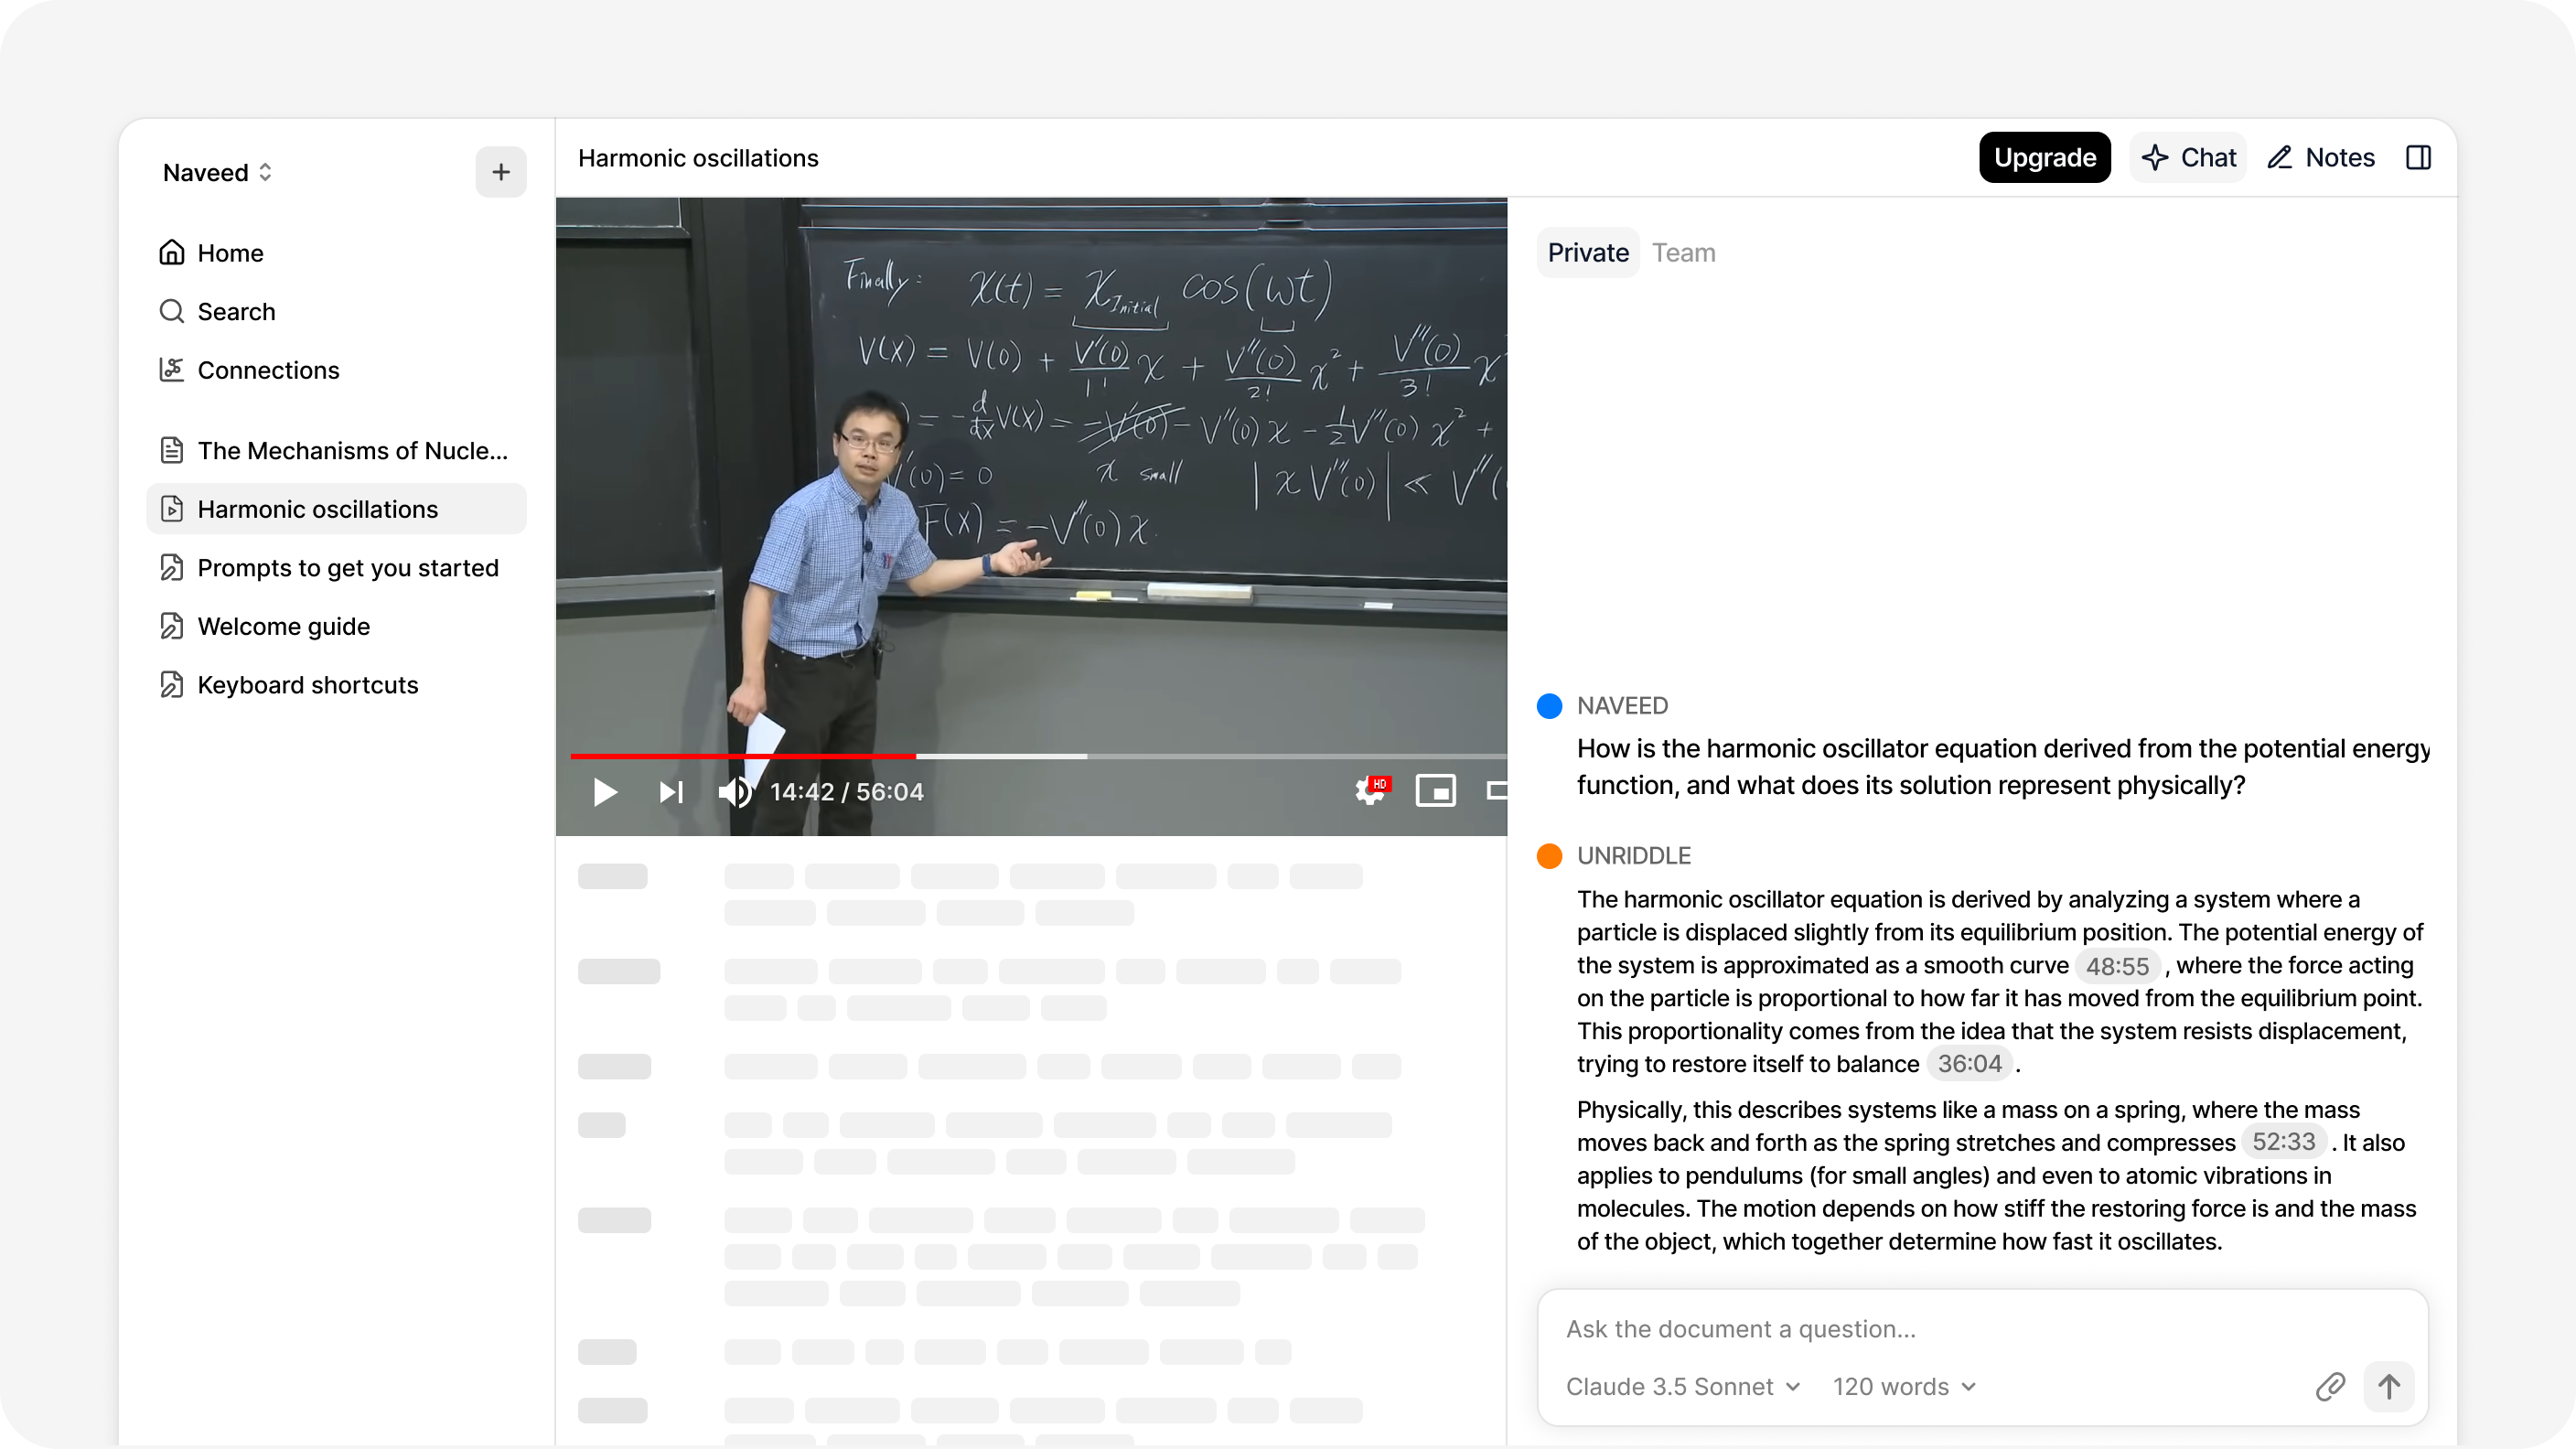Click the UNRIDDLE sender label
Image resolution: width=2576 pixels, height=1449 pixels.
tap(1633, 856)
